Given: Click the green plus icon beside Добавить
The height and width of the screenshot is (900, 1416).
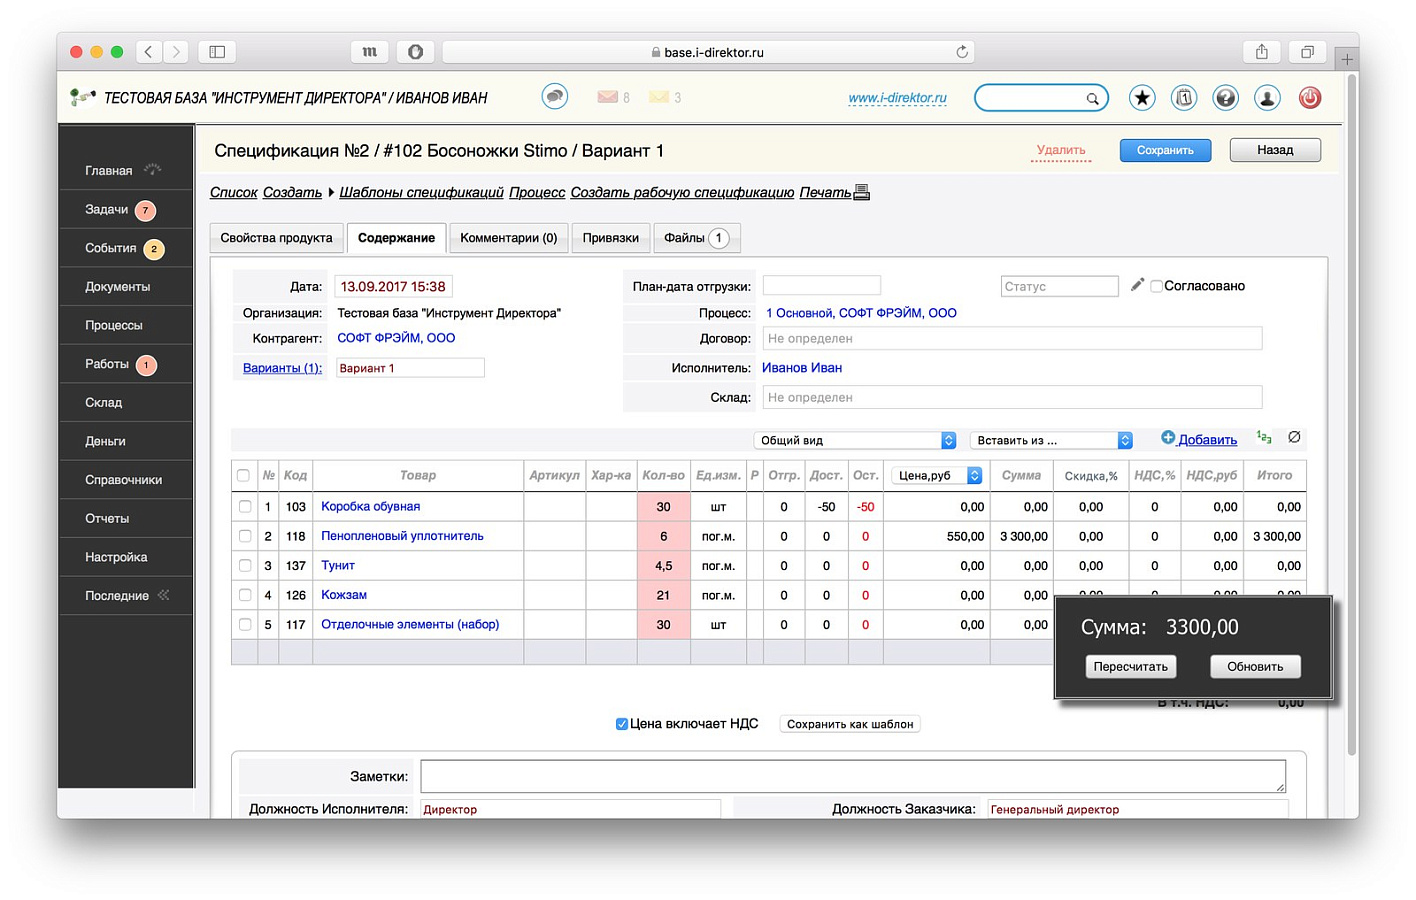Looking at the screenshot, I should (x=1167, y=438).
